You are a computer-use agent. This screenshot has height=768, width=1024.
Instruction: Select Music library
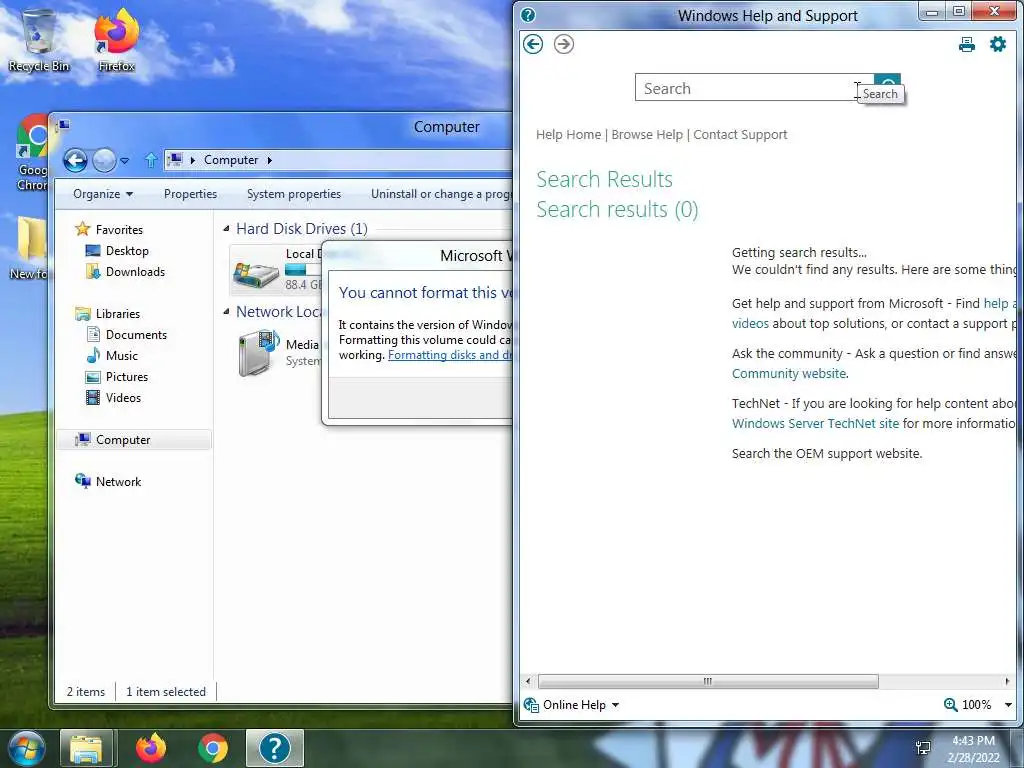coord(121,355)
